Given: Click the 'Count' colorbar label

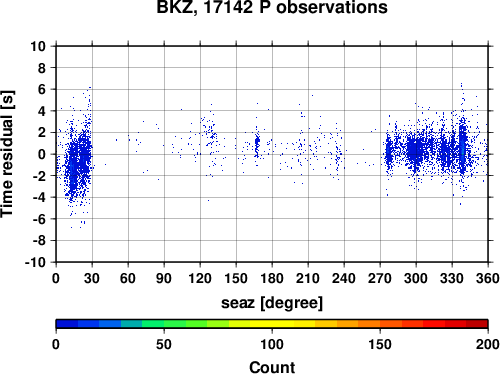Looking at the screenshot, I should pos(272,367).
